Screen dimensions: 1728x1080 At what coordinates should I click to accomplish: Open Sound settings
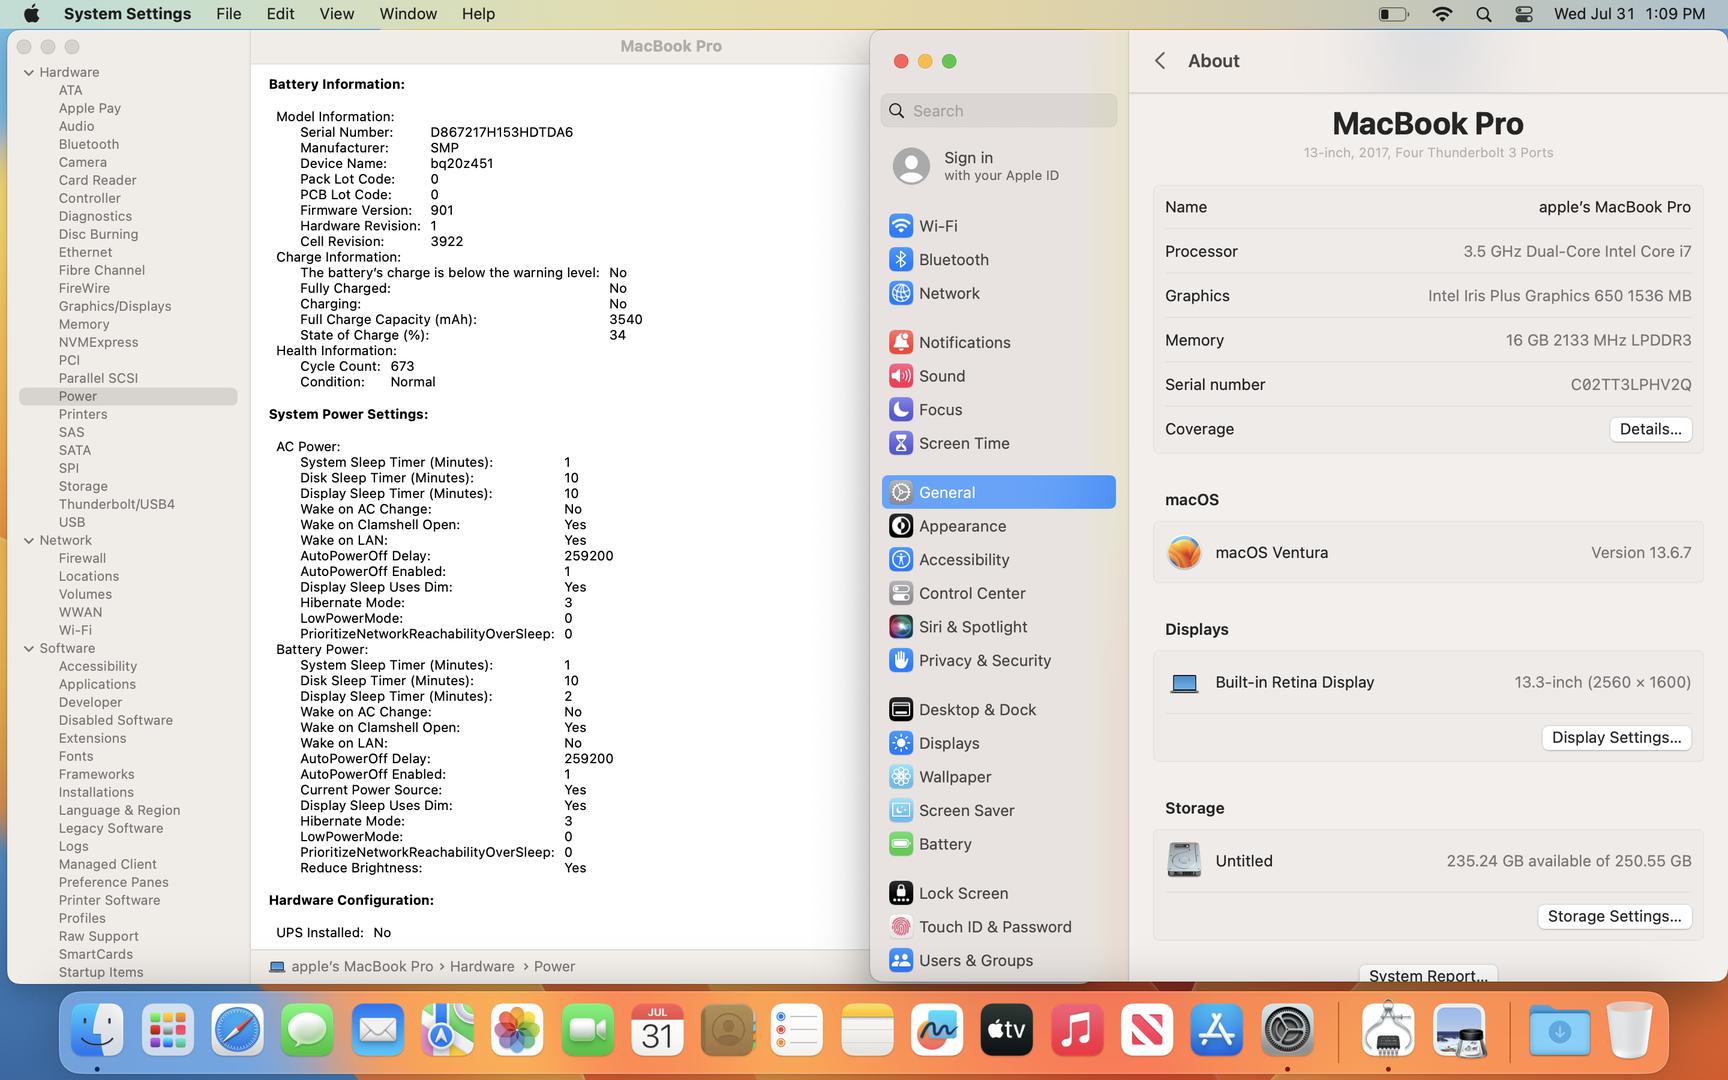[x=998, y=376]
